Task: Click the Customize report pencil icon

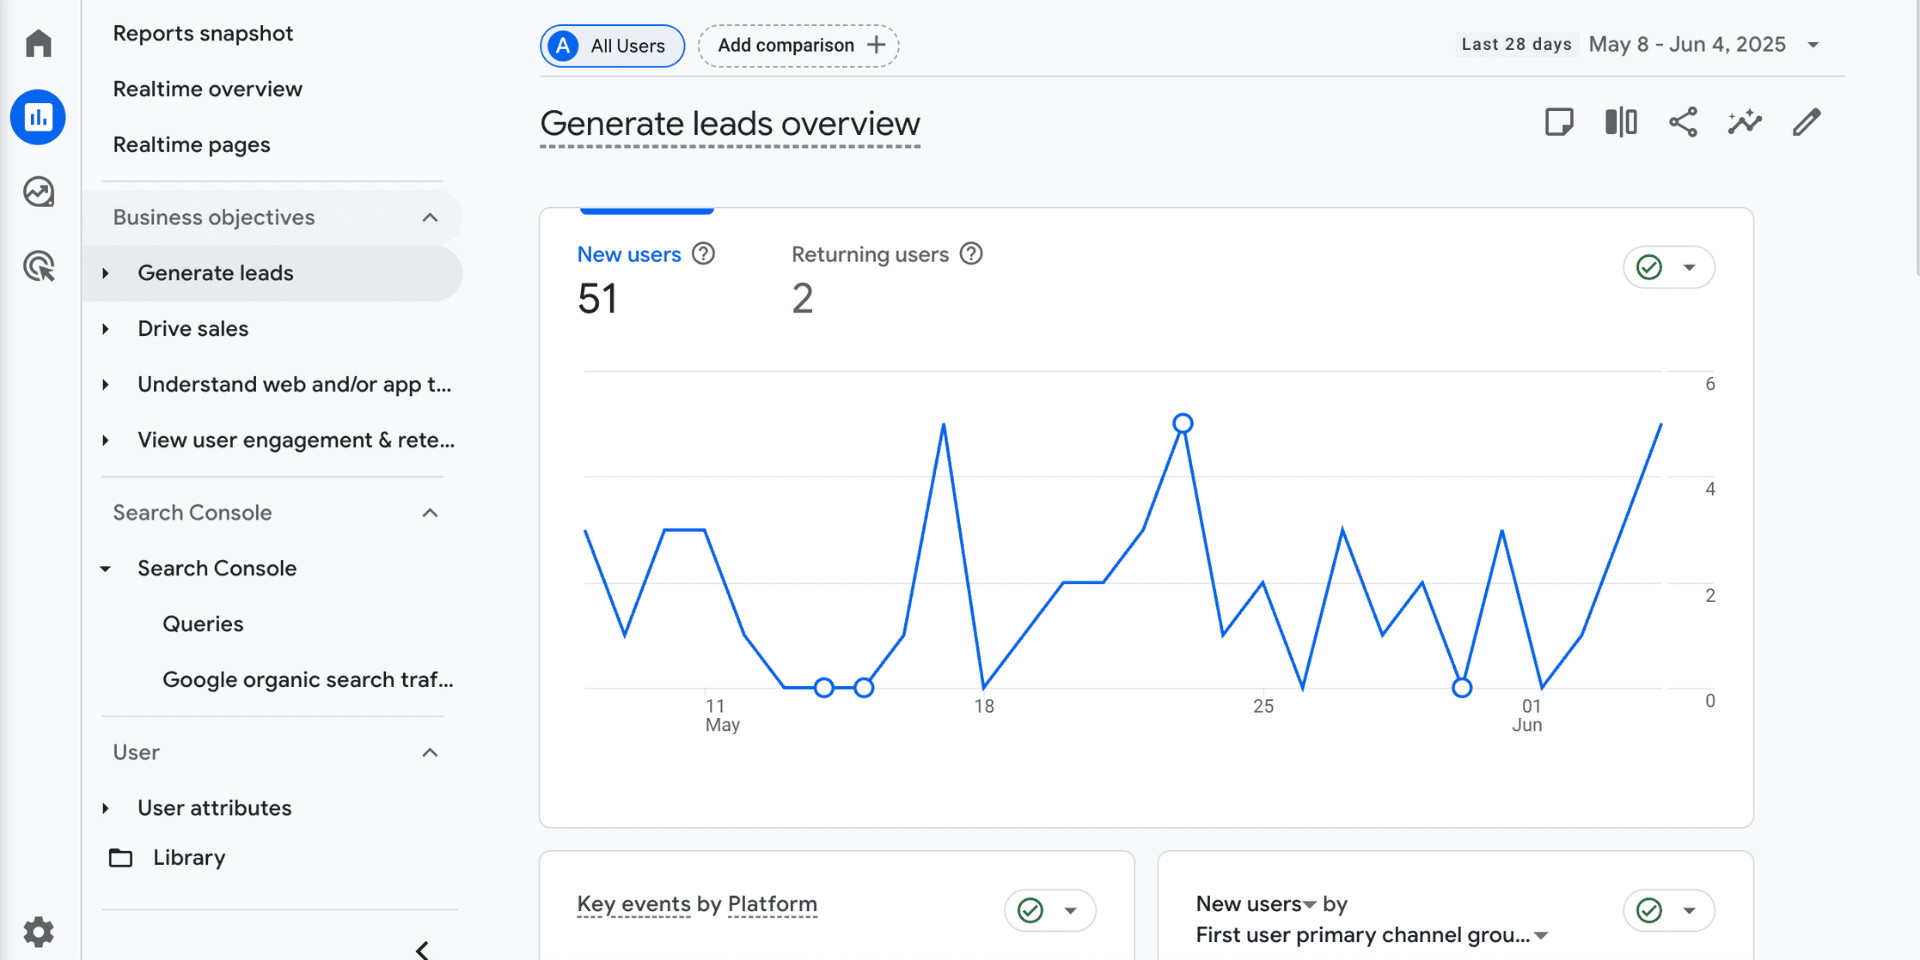Action: [x=1806, y=122]
